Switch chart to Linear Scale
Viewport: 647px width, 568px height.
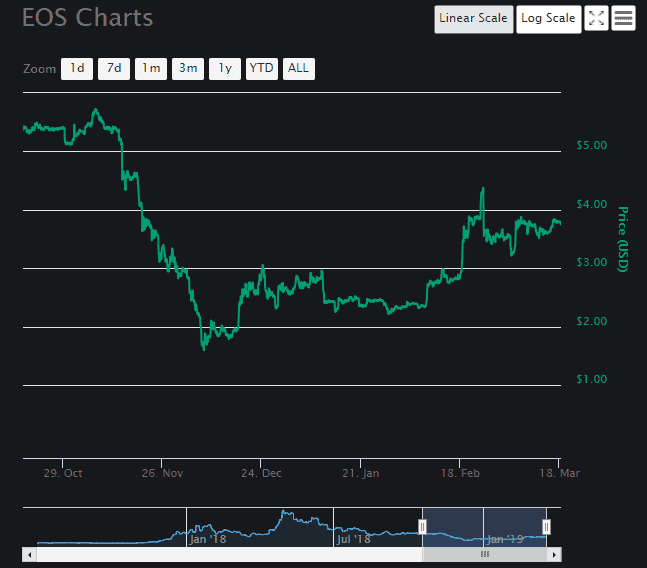474,19
